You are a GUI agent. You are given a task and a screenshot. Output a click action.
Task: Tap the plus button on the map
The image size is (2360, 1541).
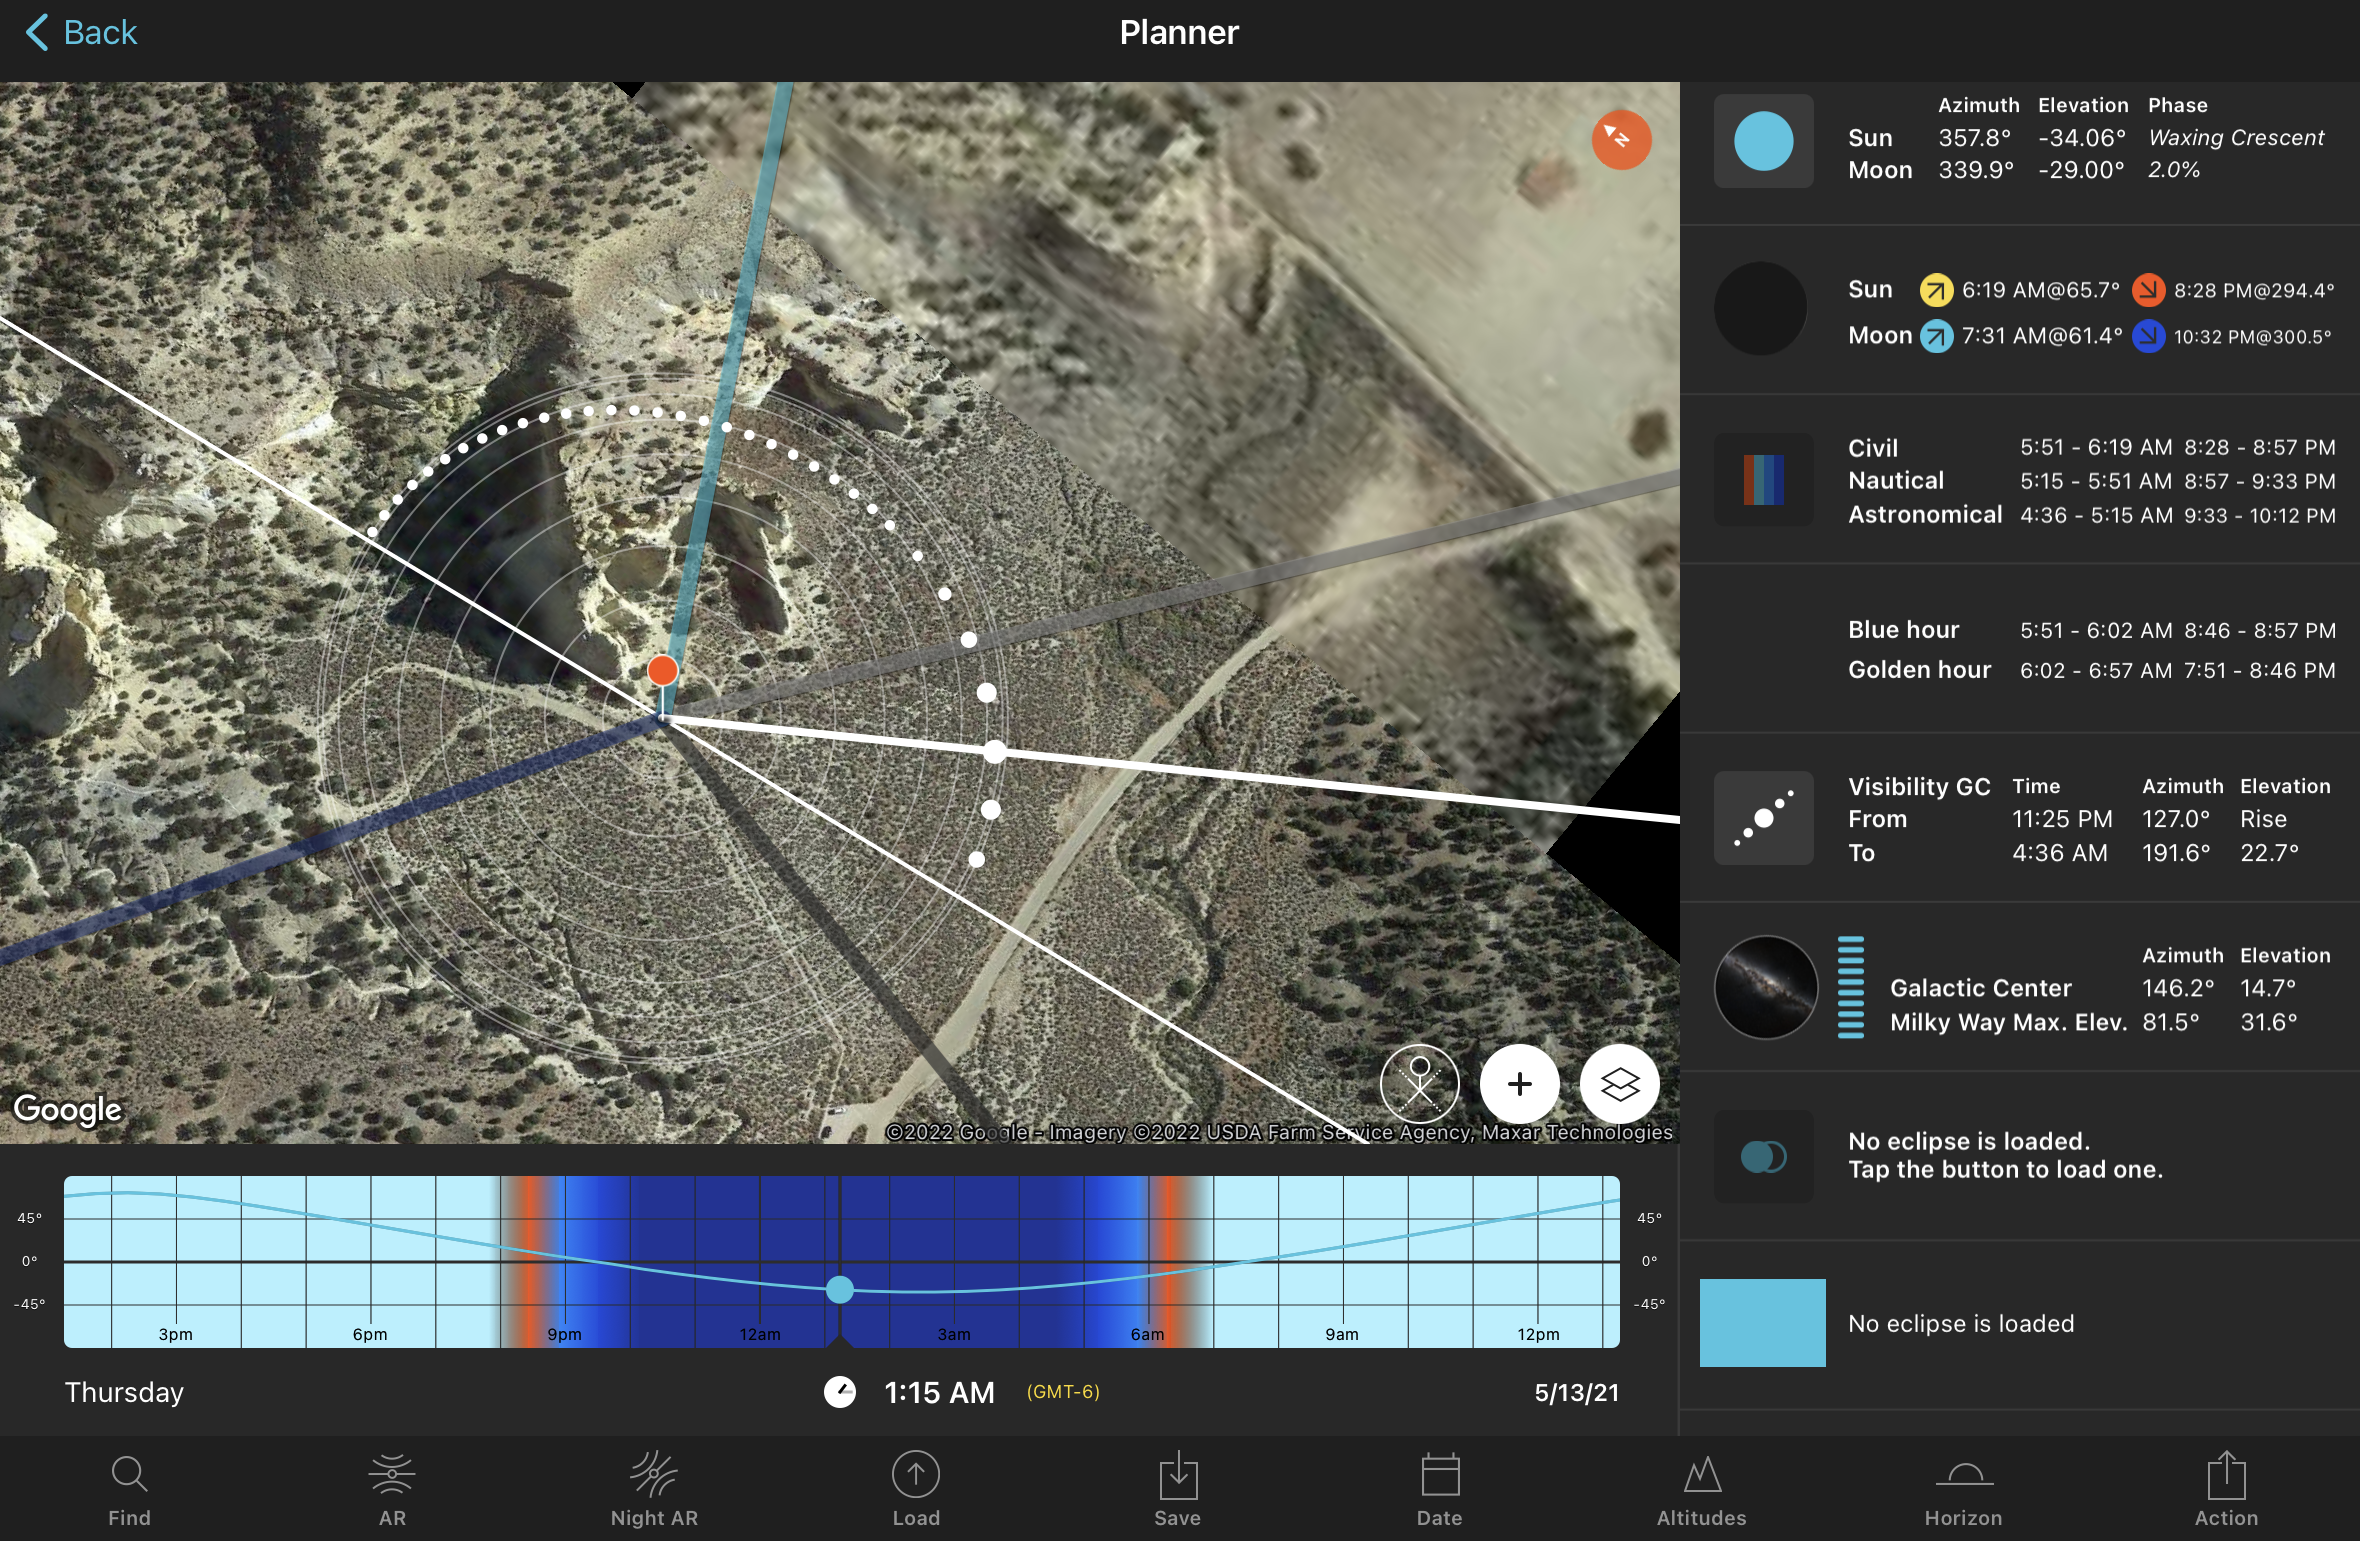pyautogui.click(x=1519, y=1084)
